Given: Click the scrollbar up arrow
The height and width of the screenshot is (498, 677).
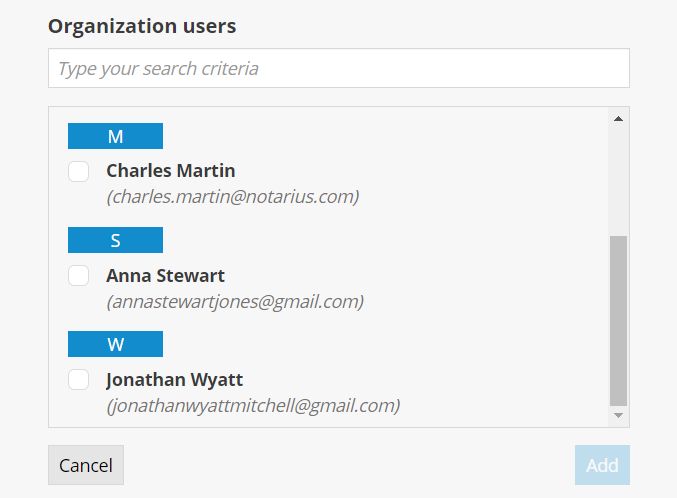Looking at the screenshot, I should coord(618,119).
